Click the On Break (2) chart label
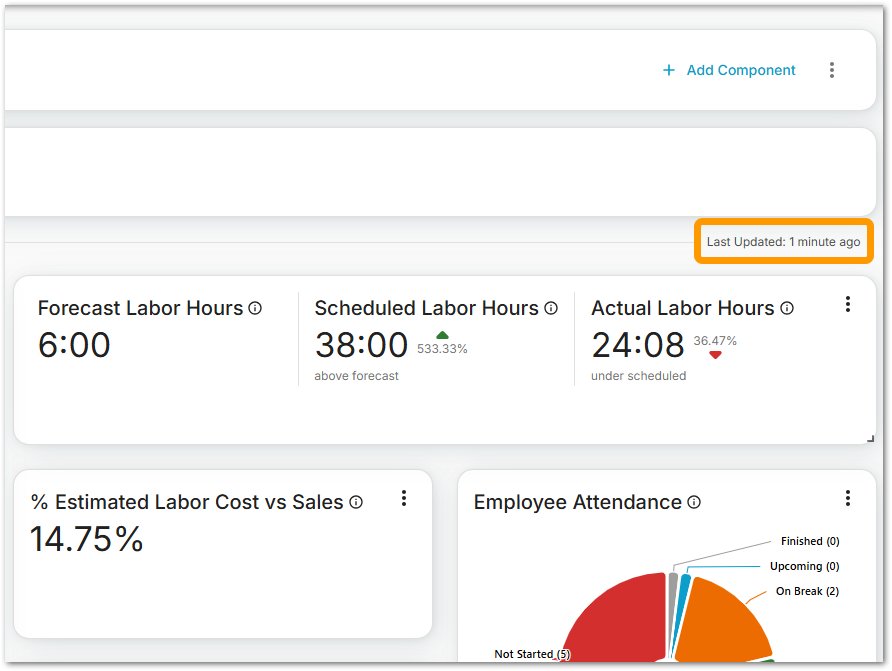The height and width of the screenshot is (671, 892). click(x=807, y=591)
